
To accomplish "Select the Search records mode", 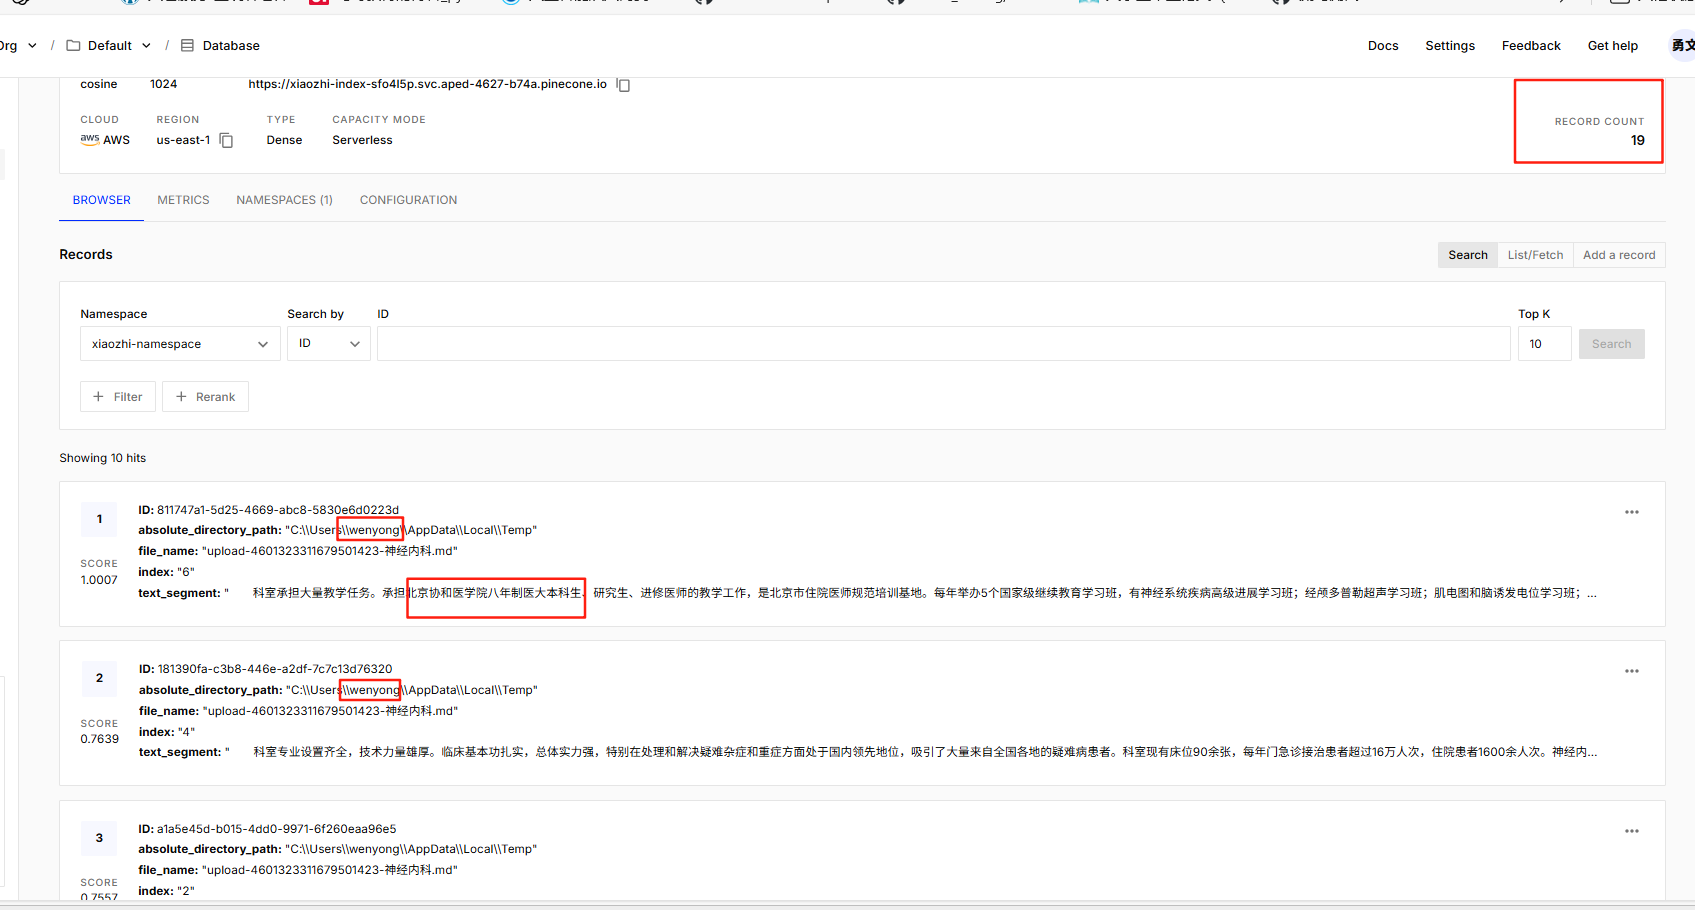I will pyautogui.click(x=1467, y=255).
